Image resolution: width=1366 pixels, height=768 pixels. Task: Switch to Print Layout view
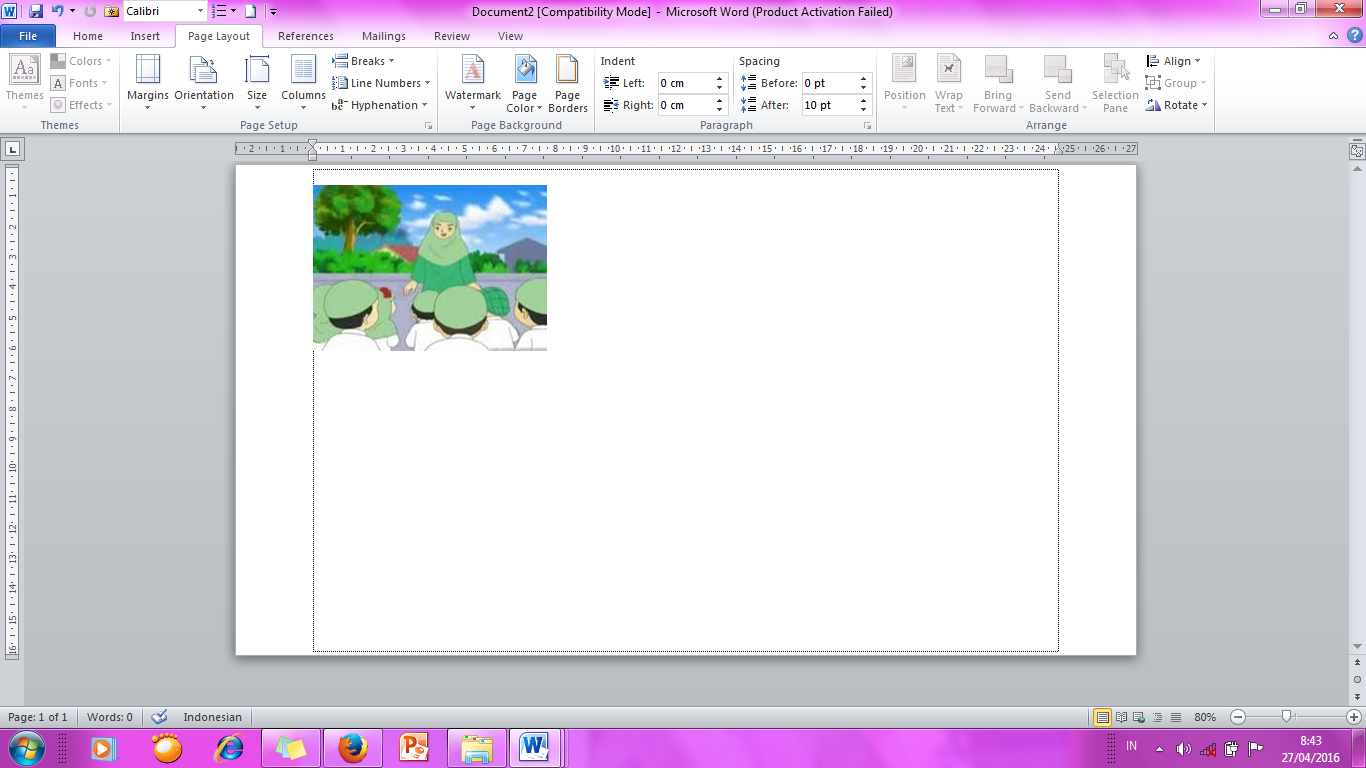pyautogui.click(x=1102, y=717)
